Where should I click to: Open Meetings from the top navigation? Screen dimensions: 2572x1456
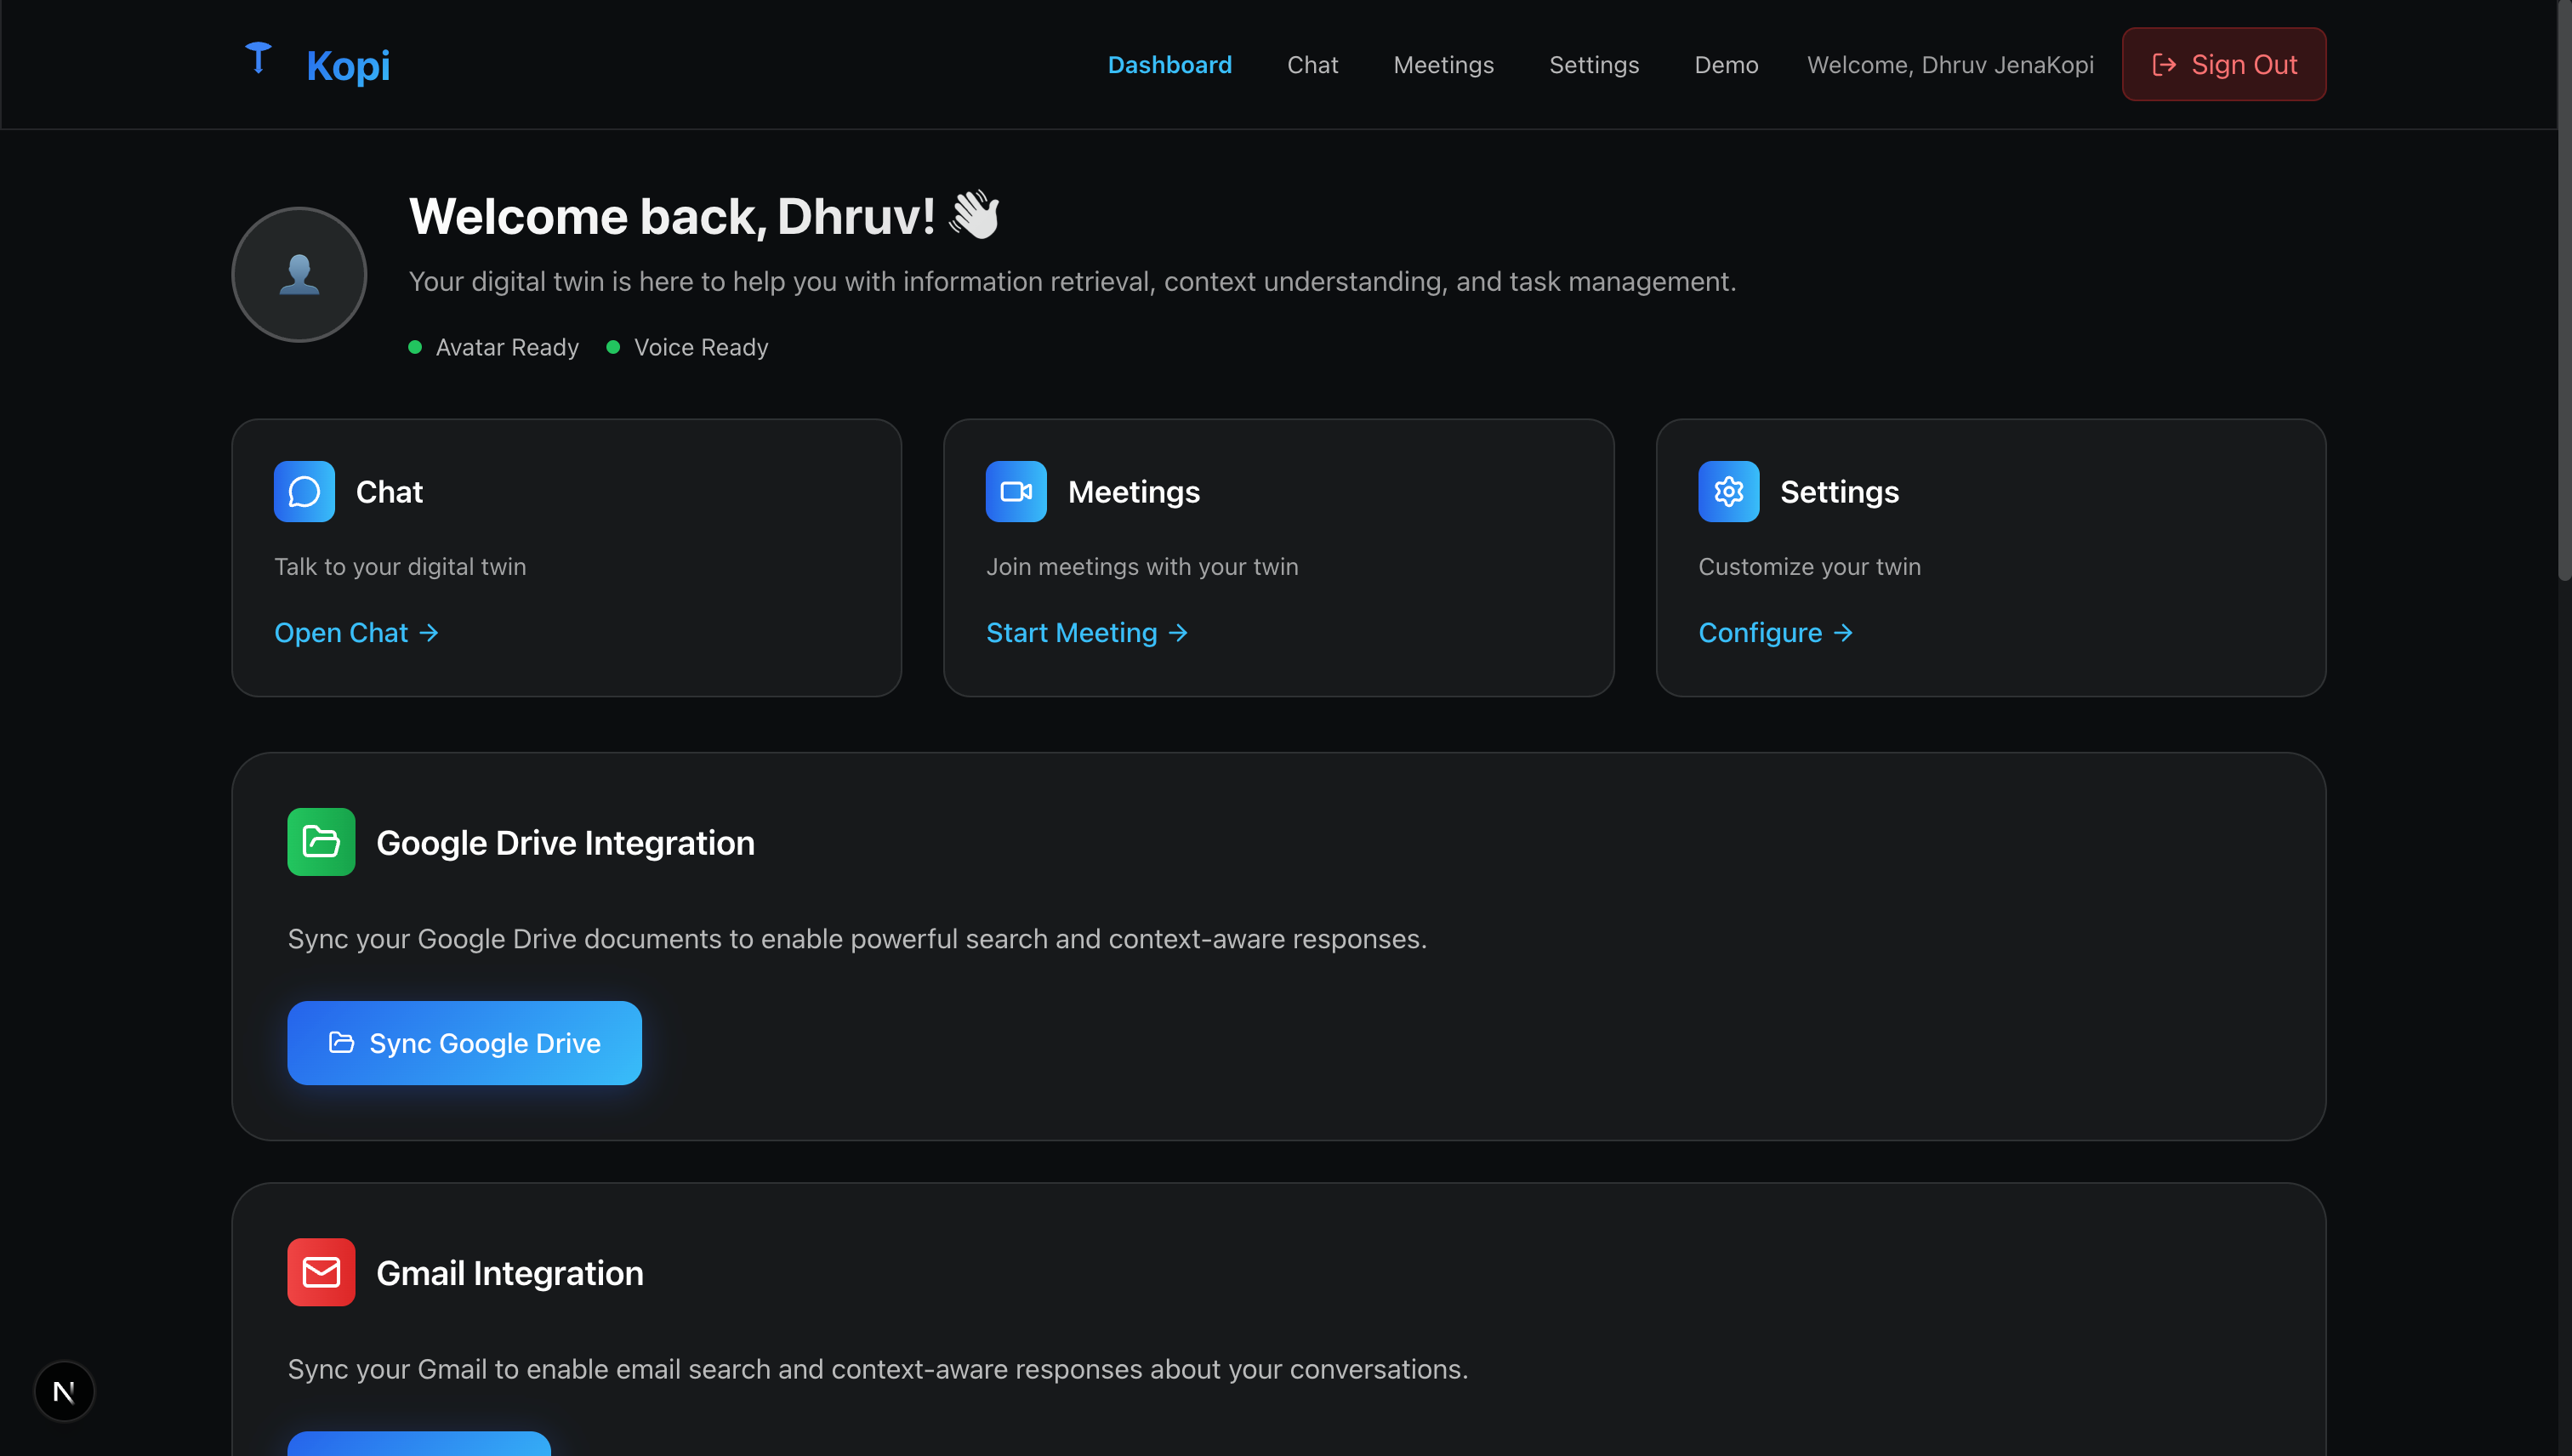pyautogui.click(x=1443, y=65)
